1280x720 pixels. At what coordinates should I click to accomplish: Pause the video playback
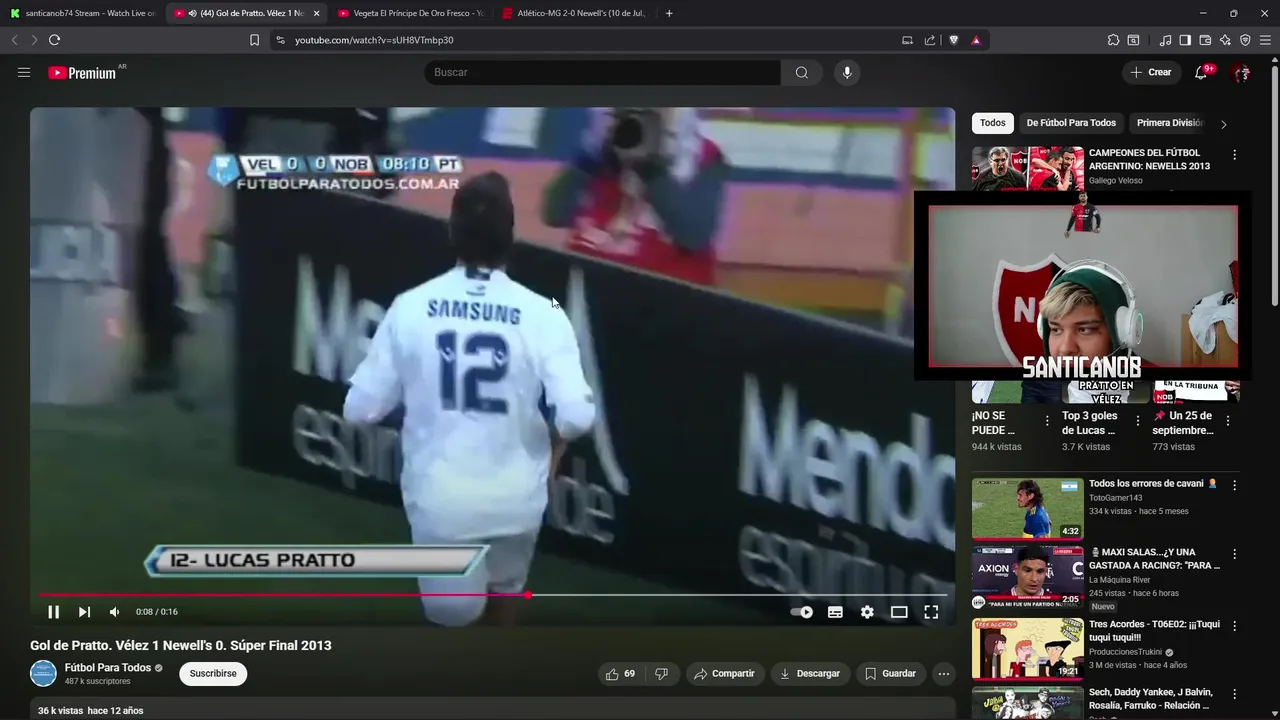pyautogui.click(x=54, y=612)
